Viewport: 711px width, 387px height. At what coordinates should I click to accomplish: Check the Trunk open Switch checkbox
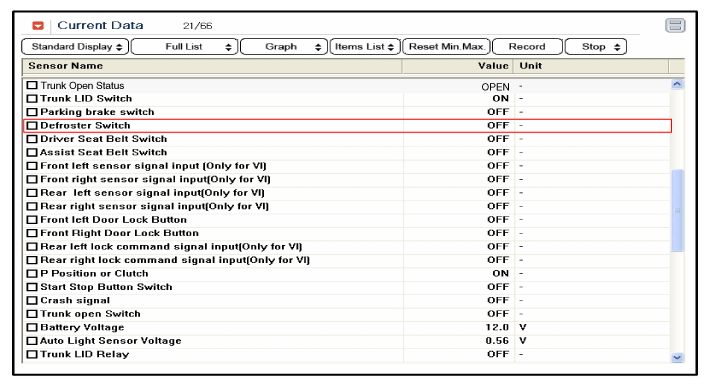pyautogui.click(x=32, y=314)
